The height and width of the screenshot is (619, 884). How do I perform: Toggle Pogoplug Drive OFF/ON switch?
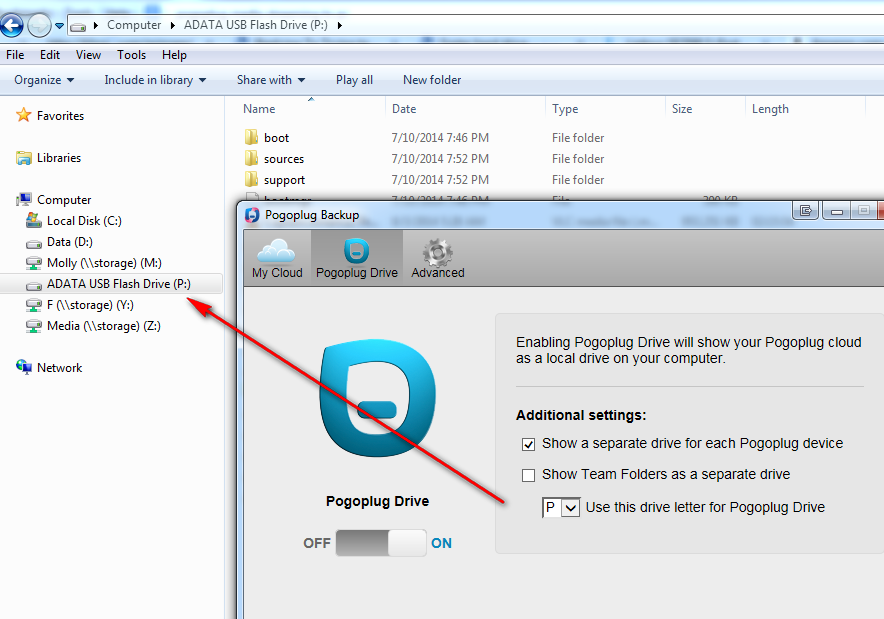point(381,543)
